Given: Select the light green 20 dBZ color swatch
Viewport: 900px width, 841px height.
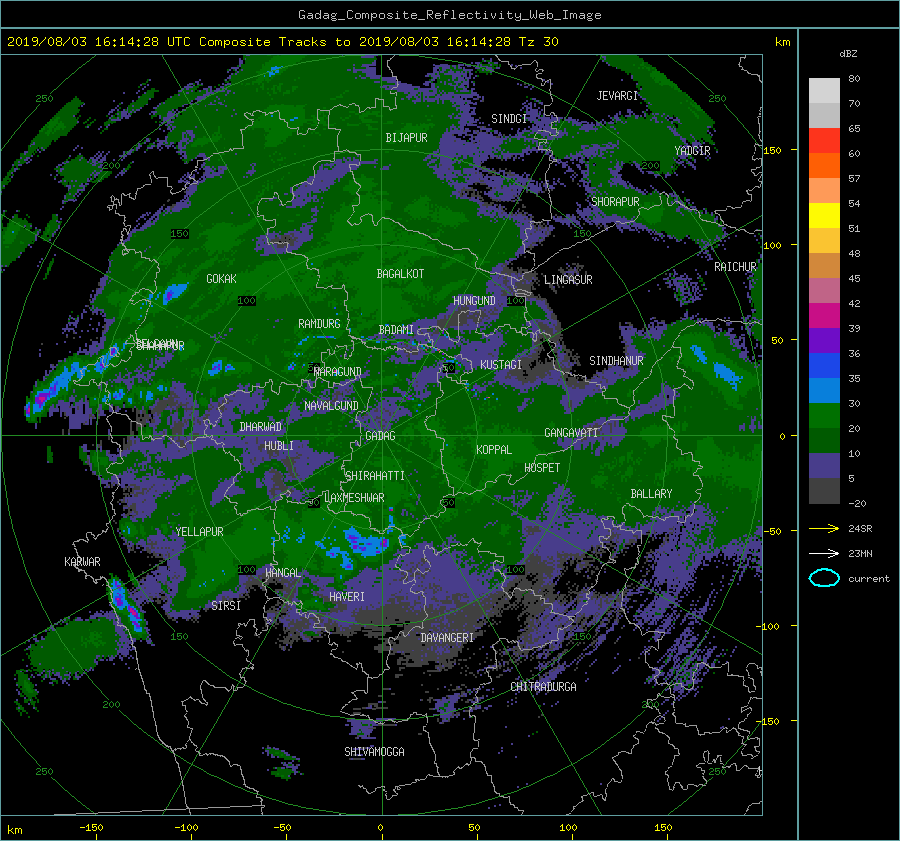Looking at the screenshot, I should (824, 416).
